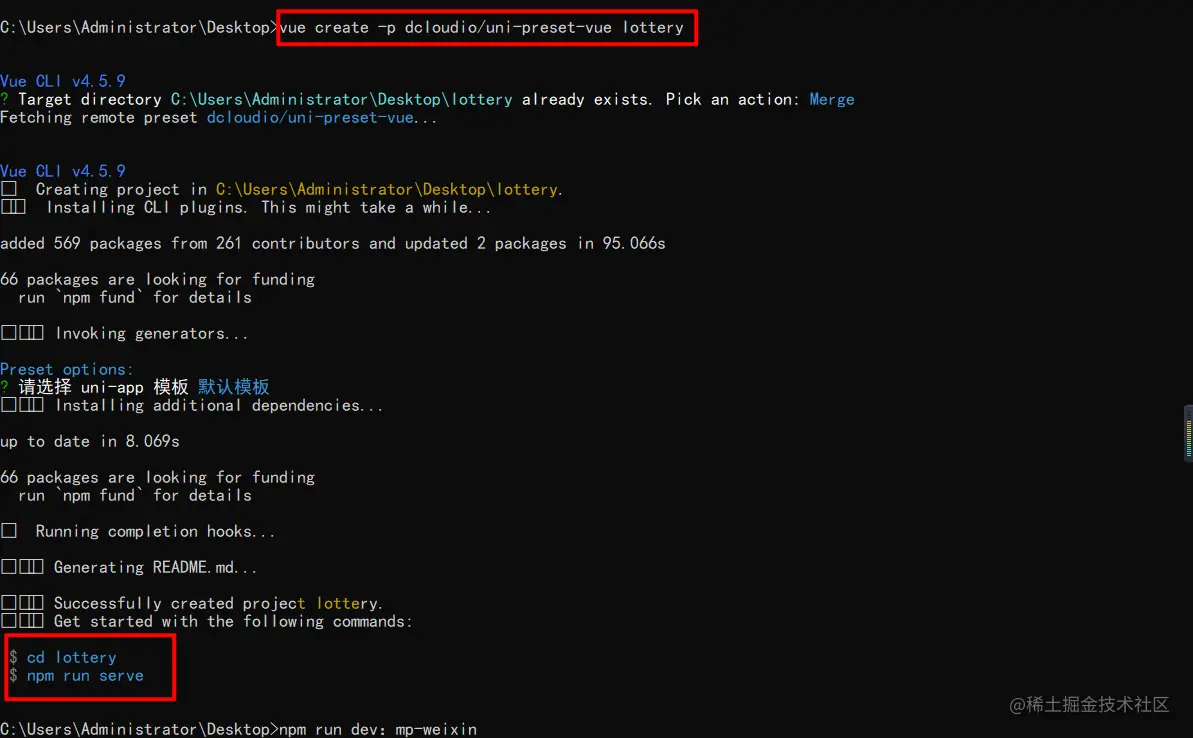Click 'Invoking generators...' line

tap(124, 333)
